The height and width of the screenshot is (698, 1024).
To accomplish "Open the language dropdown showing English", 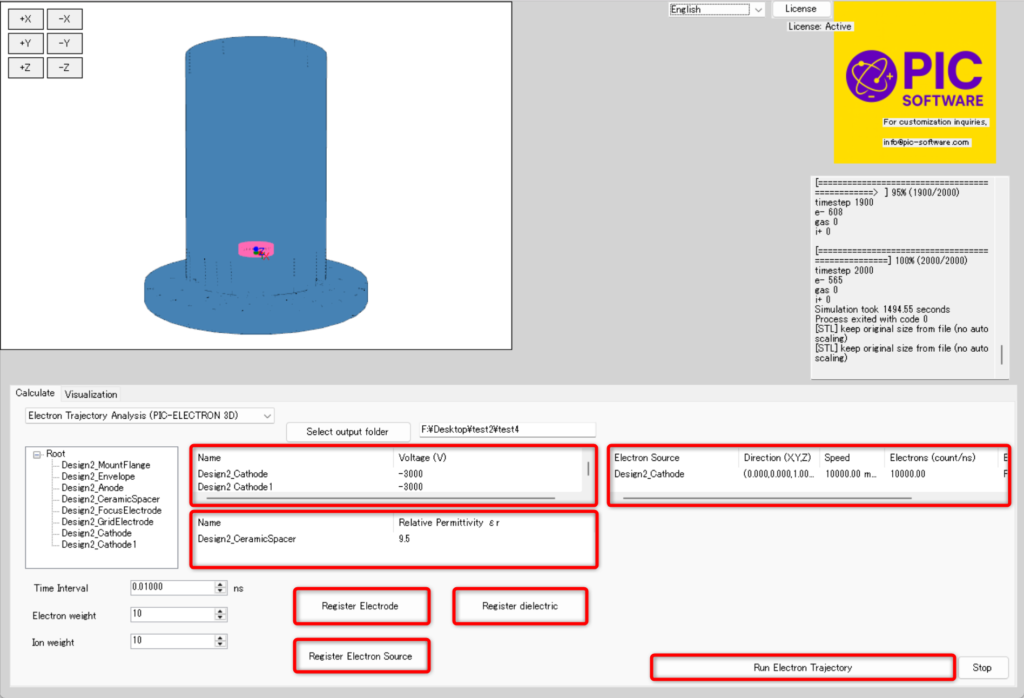I will pos(716,10).
